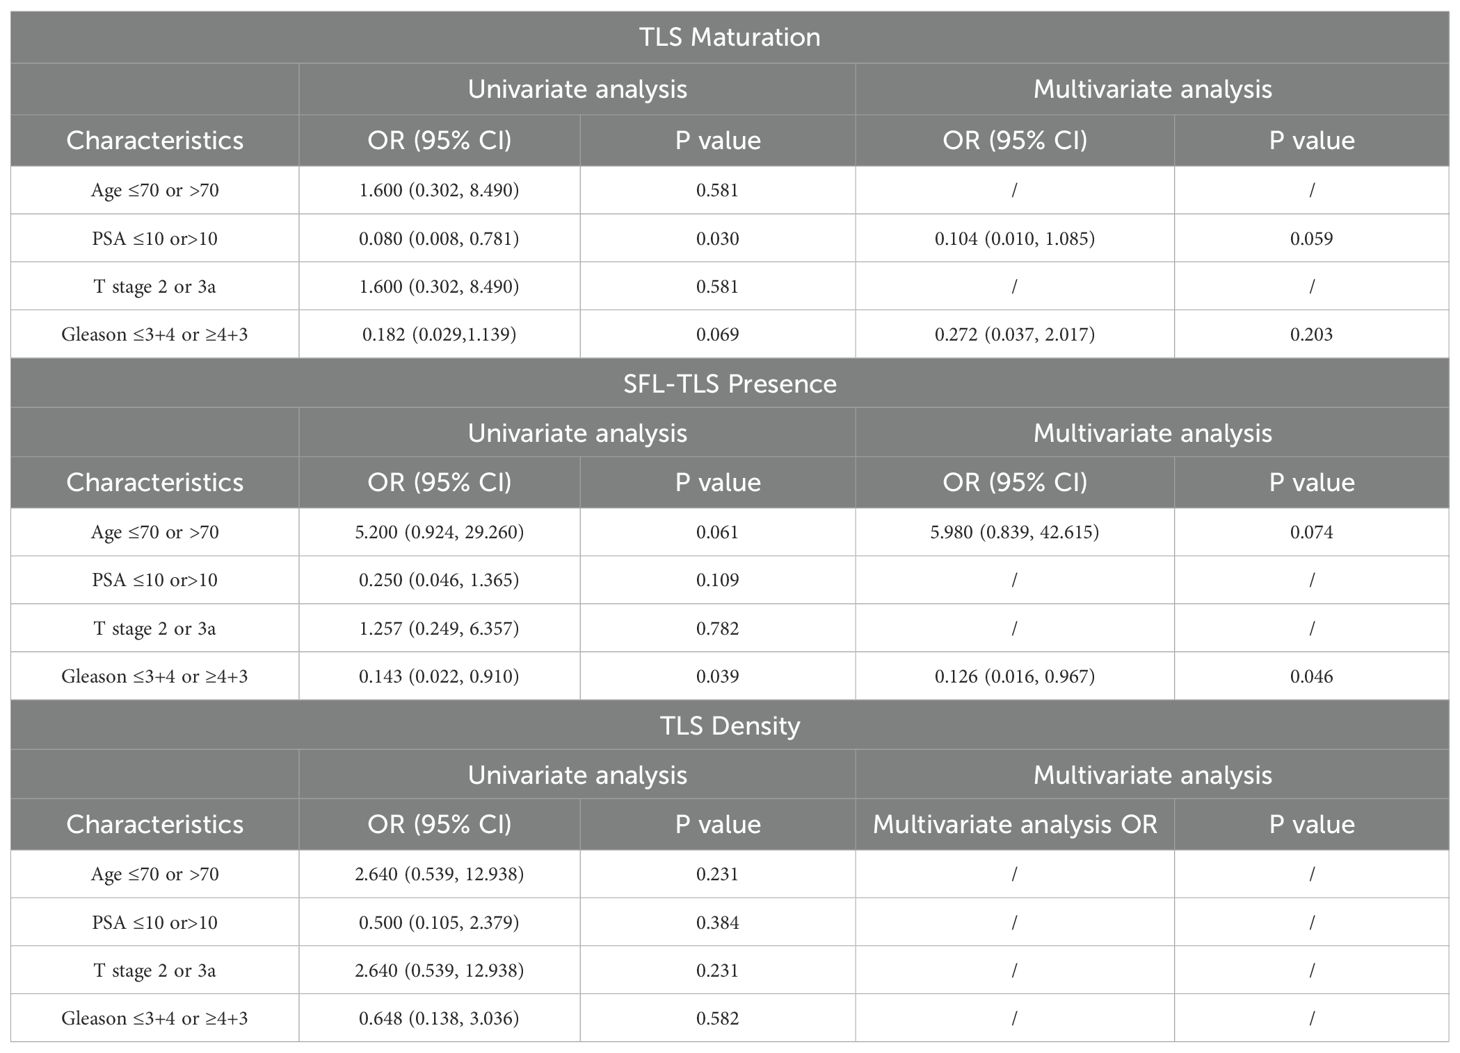This screenshot has height=1053, width=1460.
Task: Select PSA univariate P value 0.030
Action: click(x=717, y=238)
